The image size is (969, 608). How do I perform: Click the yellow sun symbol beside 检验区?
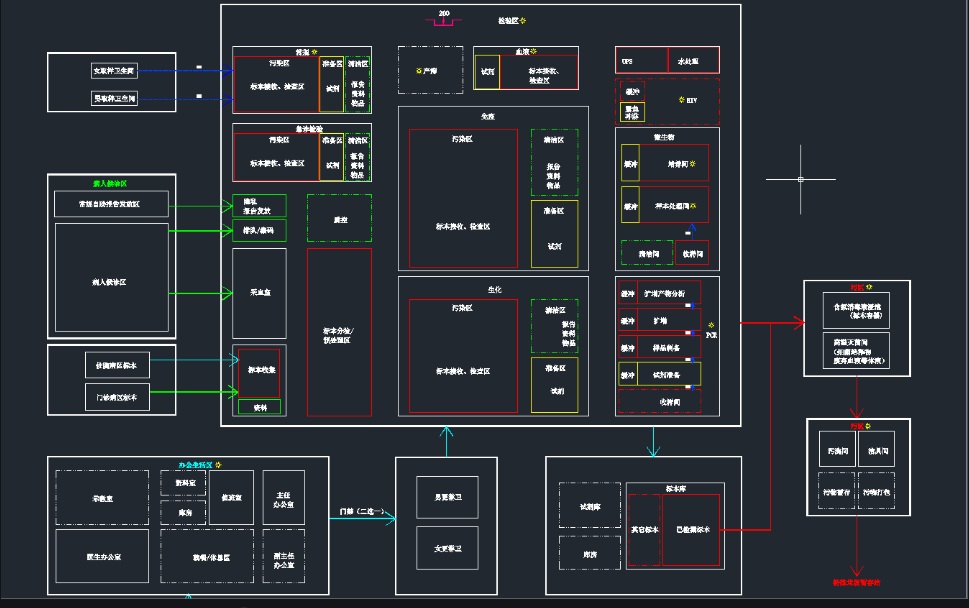click(522, 20)
